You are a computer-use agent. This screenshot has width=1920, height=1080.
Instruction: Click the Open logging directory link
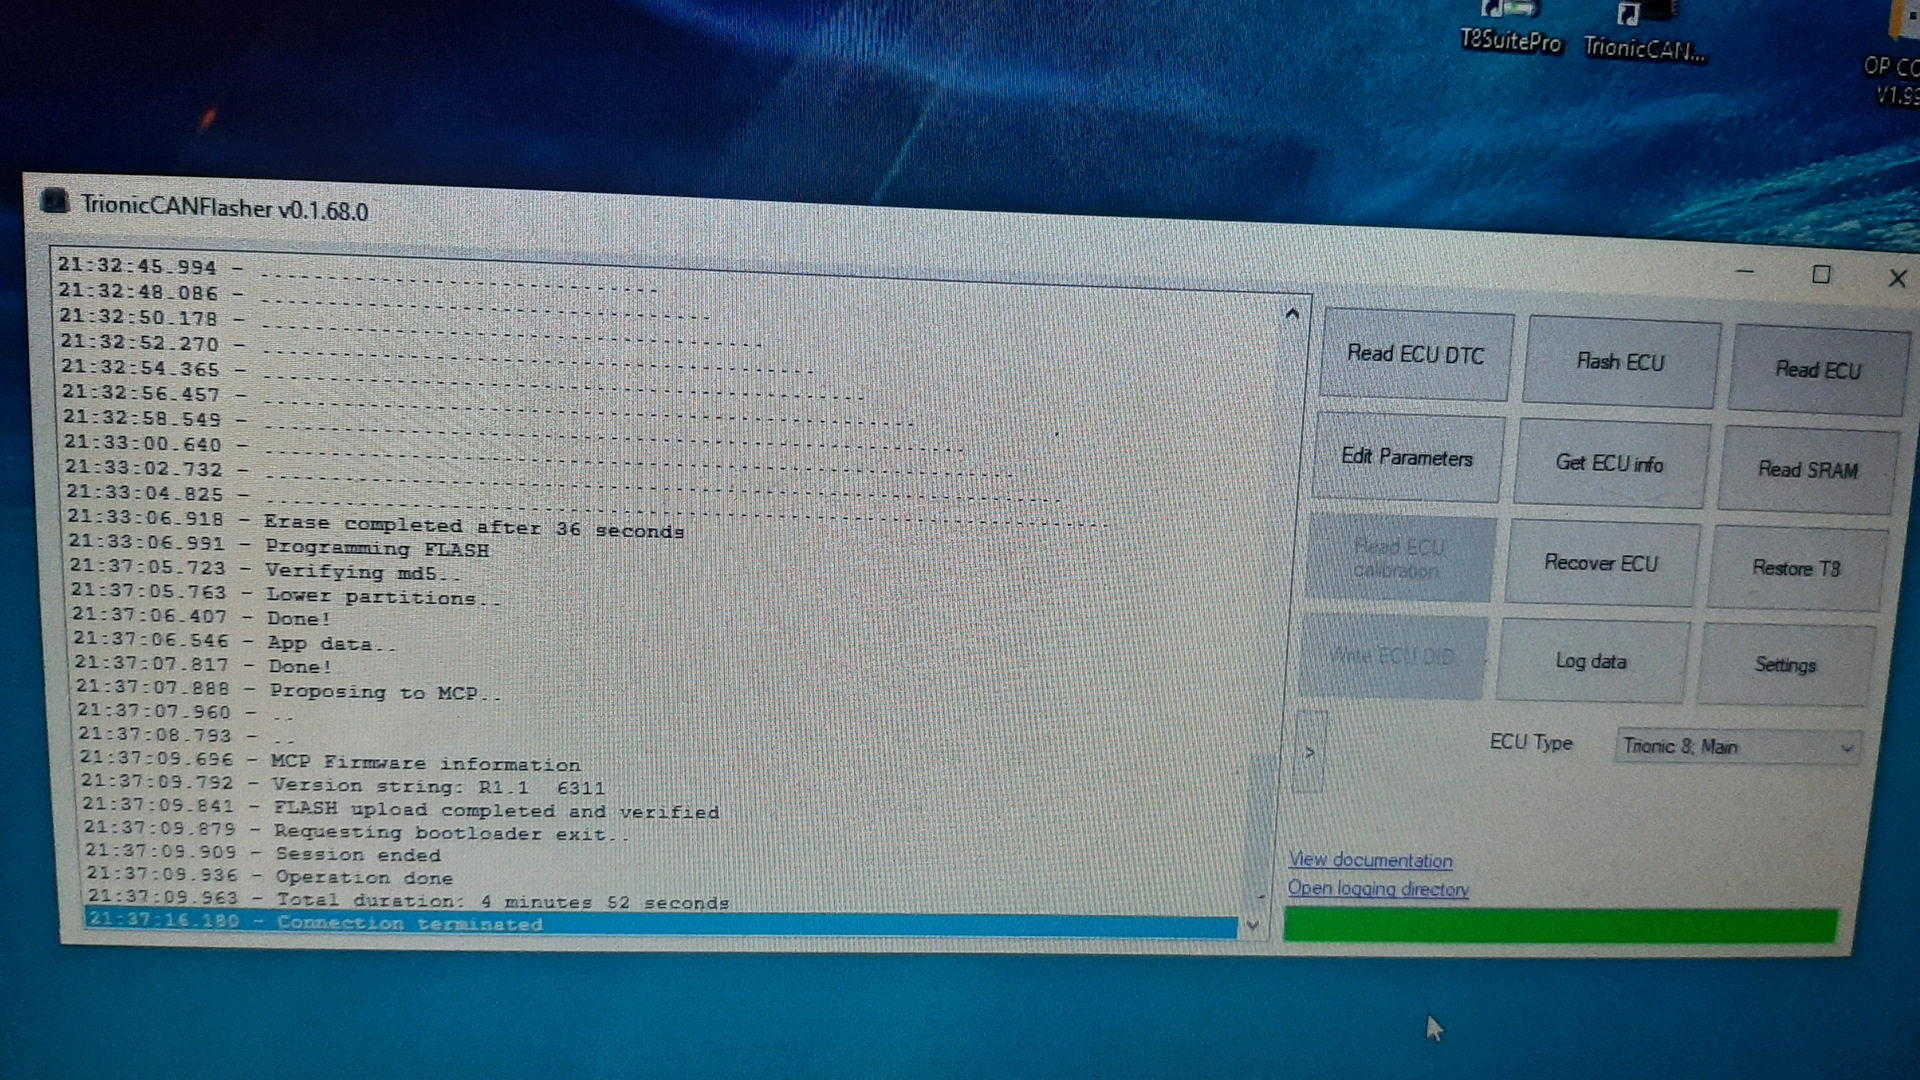pyautogui.click(x=1377, y=889)
